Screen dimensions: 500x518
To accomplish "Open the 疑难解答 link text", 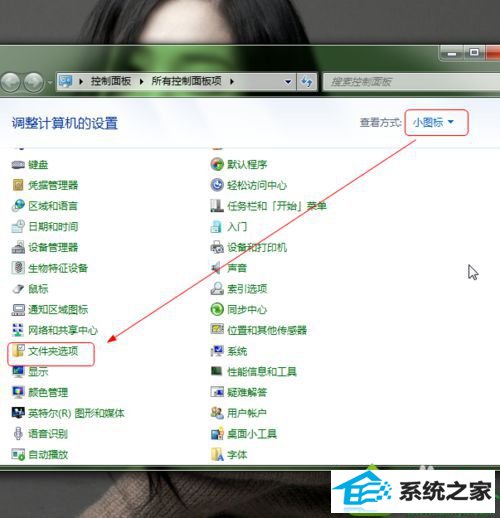I will [x=247, y=392].
